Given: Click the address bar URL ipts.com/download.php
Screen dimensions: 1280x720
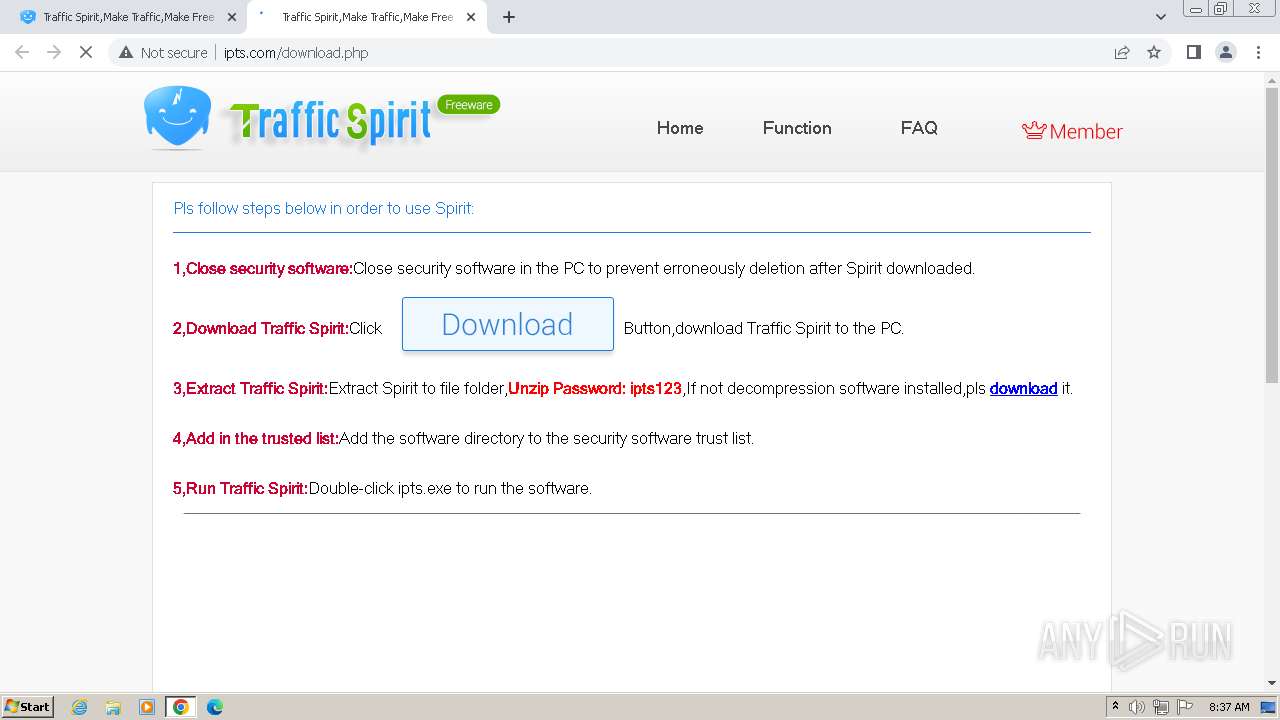Looking at the screenshot, I should 296,53.
